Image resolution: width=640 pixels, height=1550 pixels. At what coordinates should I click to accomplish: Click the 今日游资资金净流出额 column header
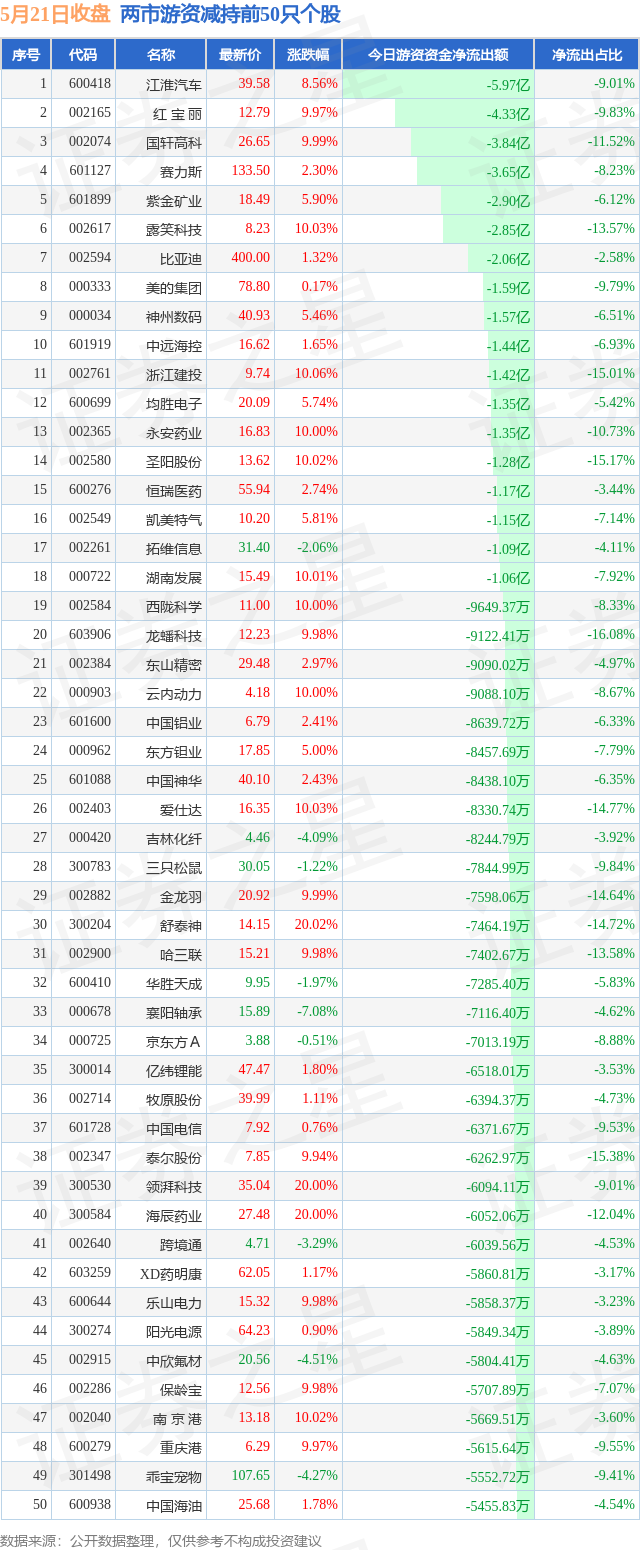438,55
